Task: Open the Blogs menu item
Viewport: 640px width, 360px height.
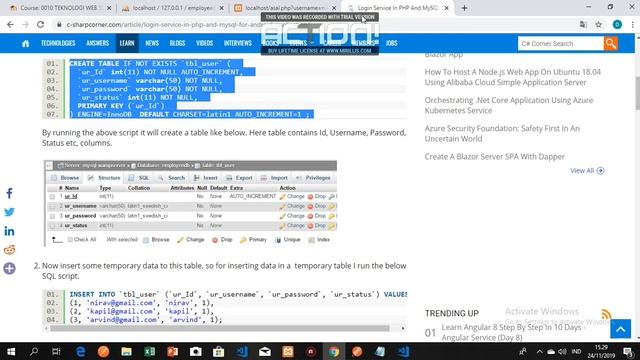Action: (177, 43)
